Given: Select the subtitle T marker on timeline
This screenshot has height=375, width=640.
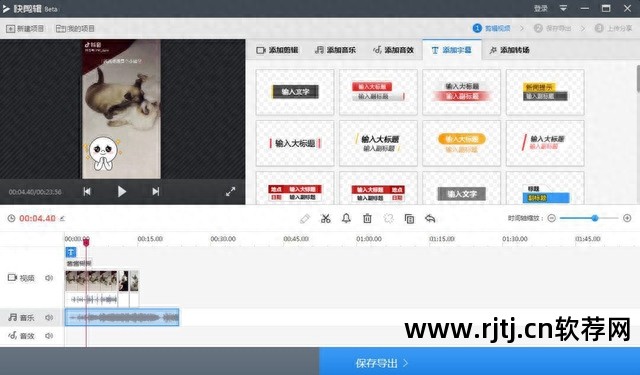Looking at the screenshot, I should coord(71,252).
